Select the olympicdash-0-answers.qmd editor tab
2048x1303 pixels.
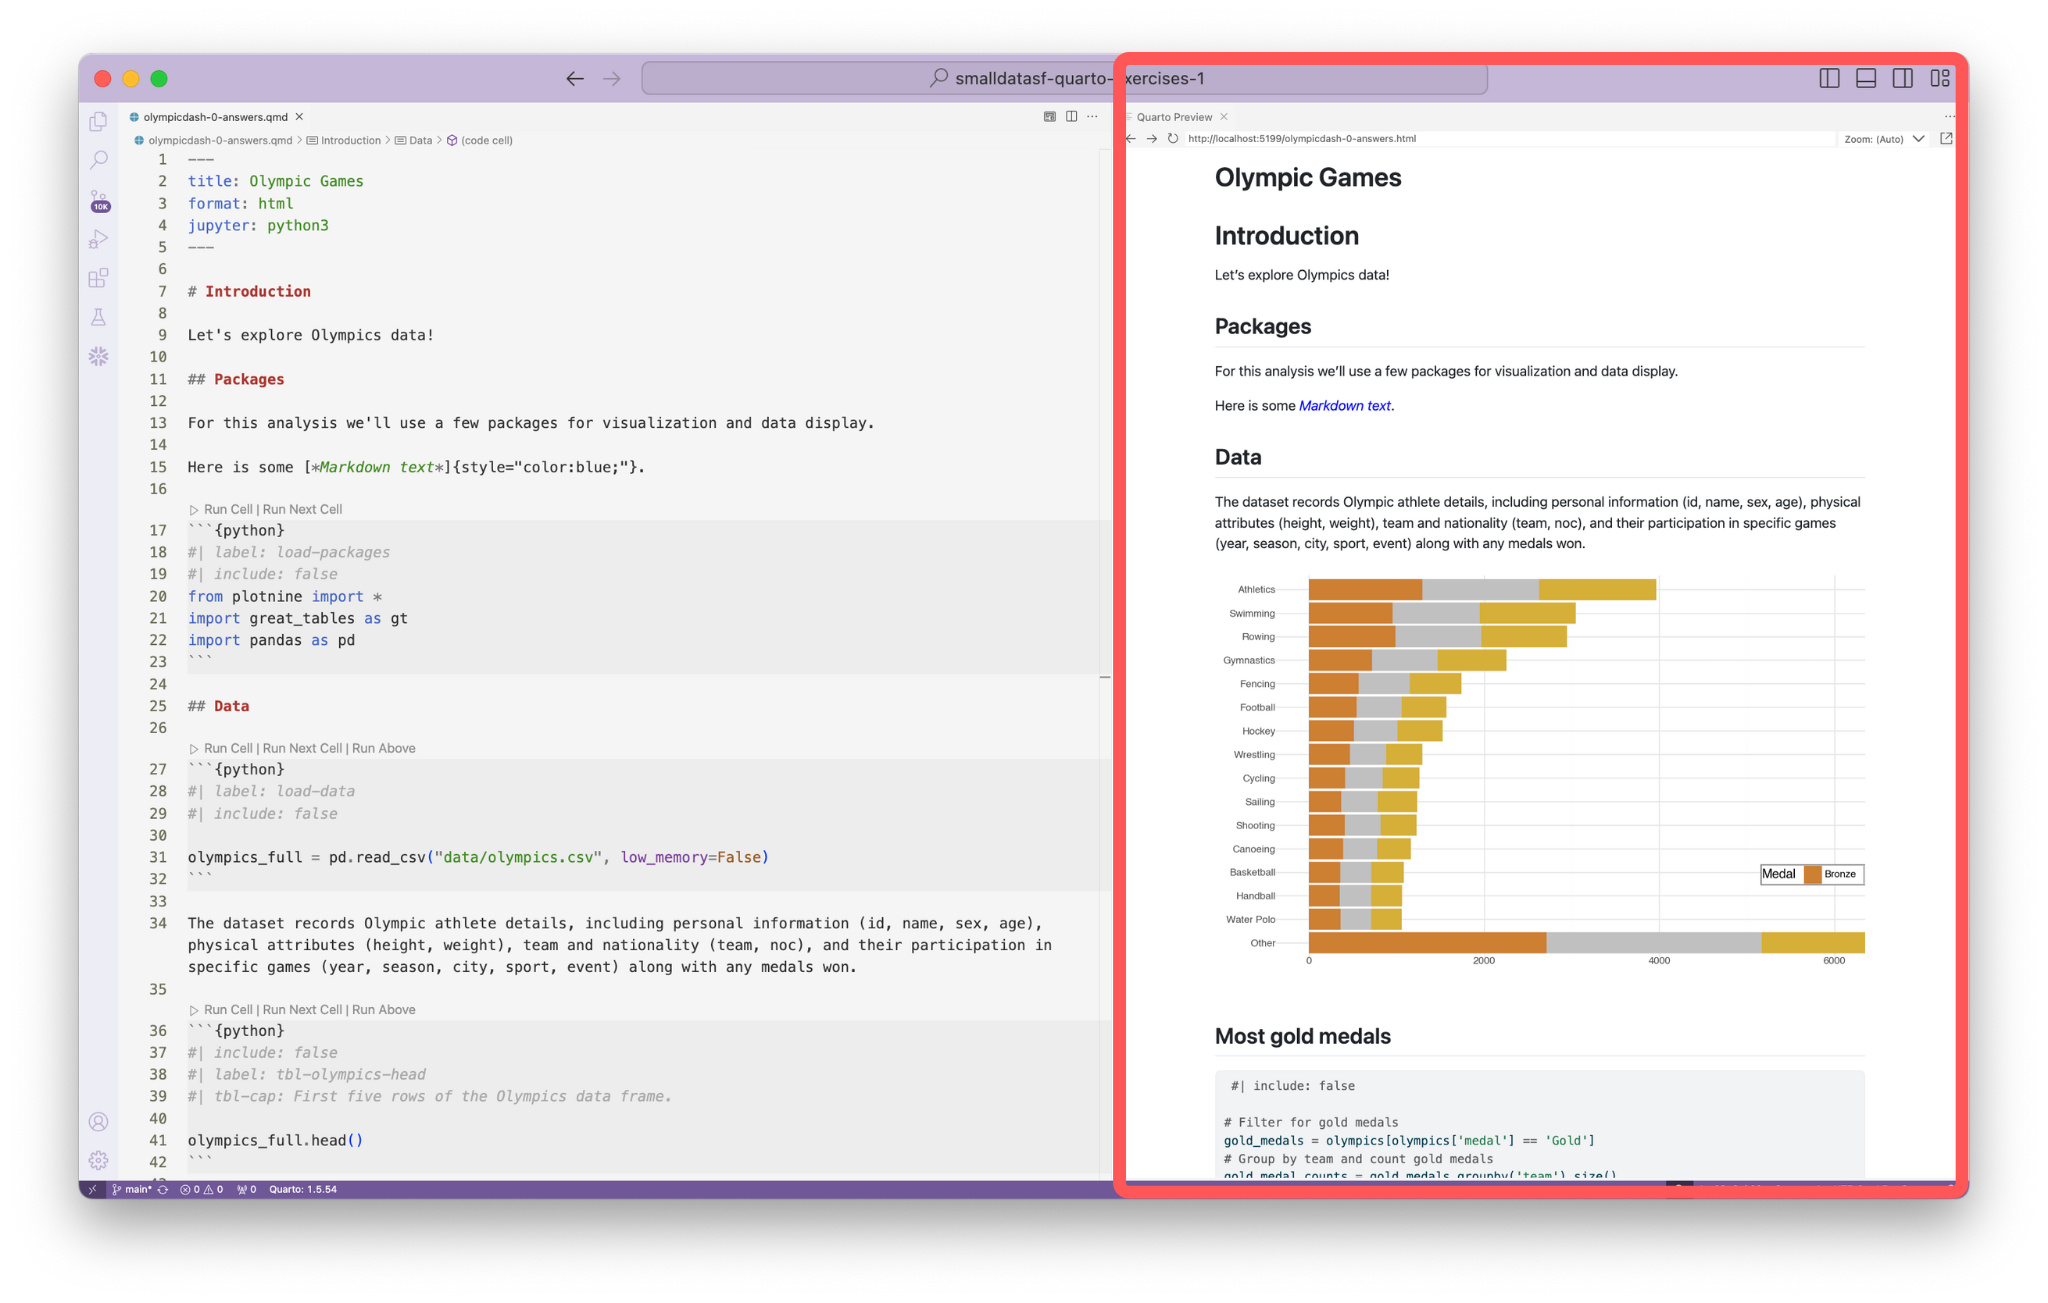click(214, 117)
